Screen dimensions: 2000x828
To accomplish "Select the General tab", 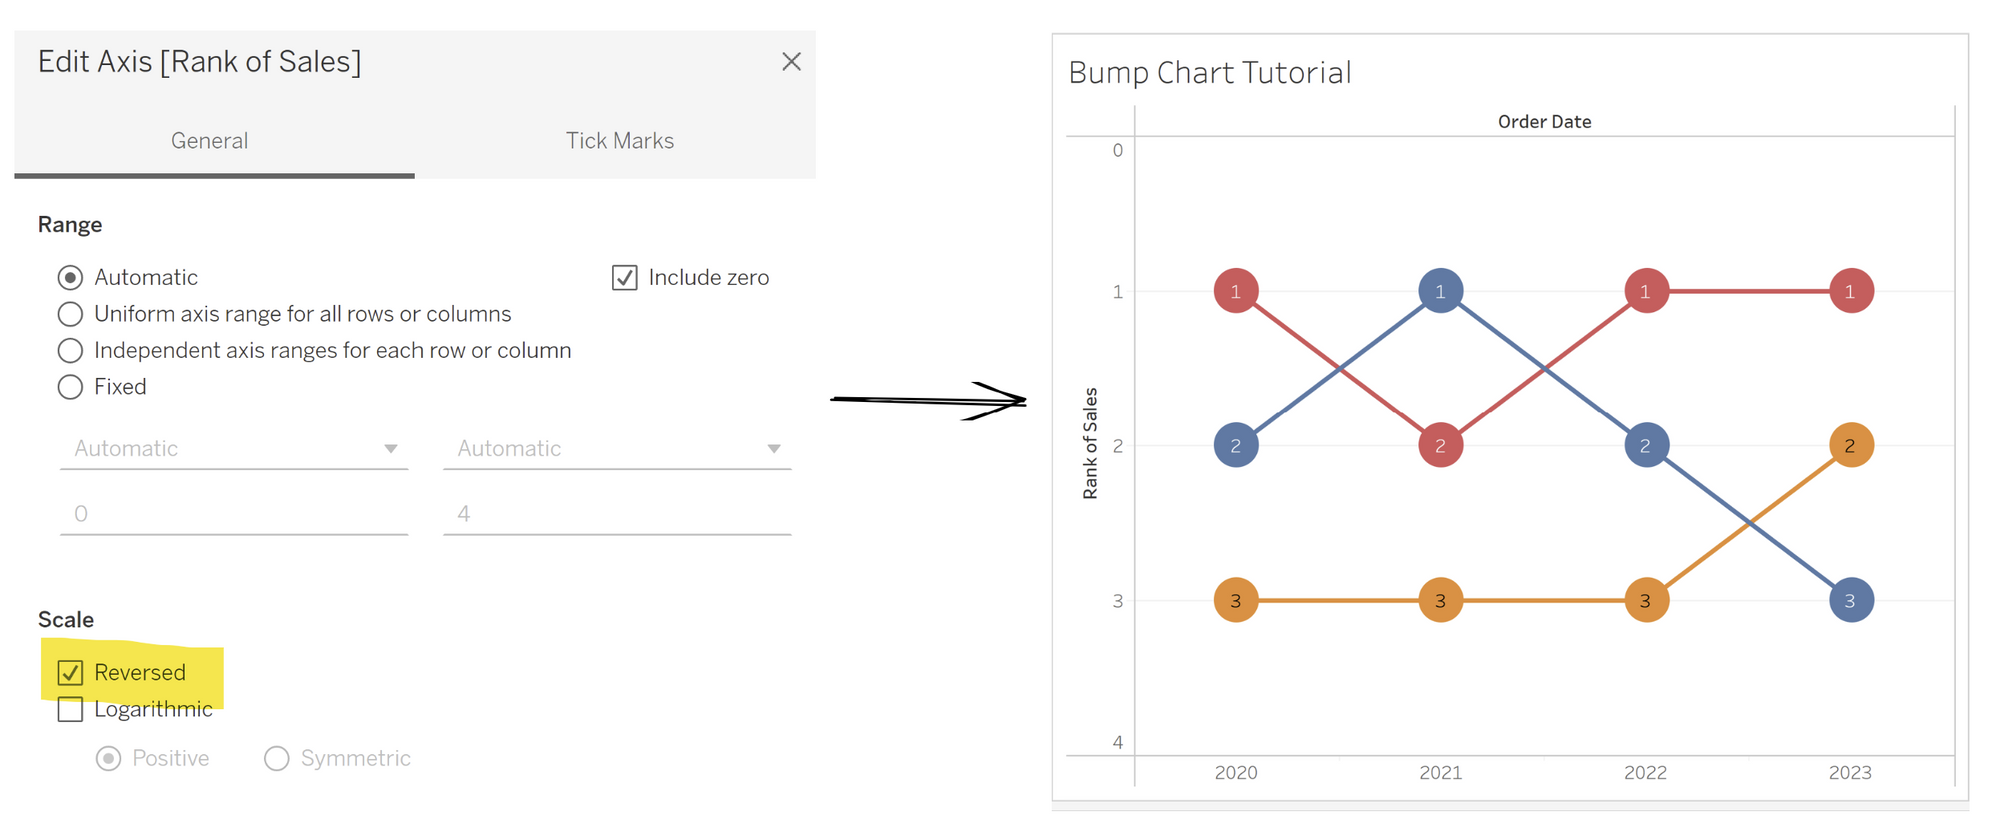I will [x=209, y=141].
